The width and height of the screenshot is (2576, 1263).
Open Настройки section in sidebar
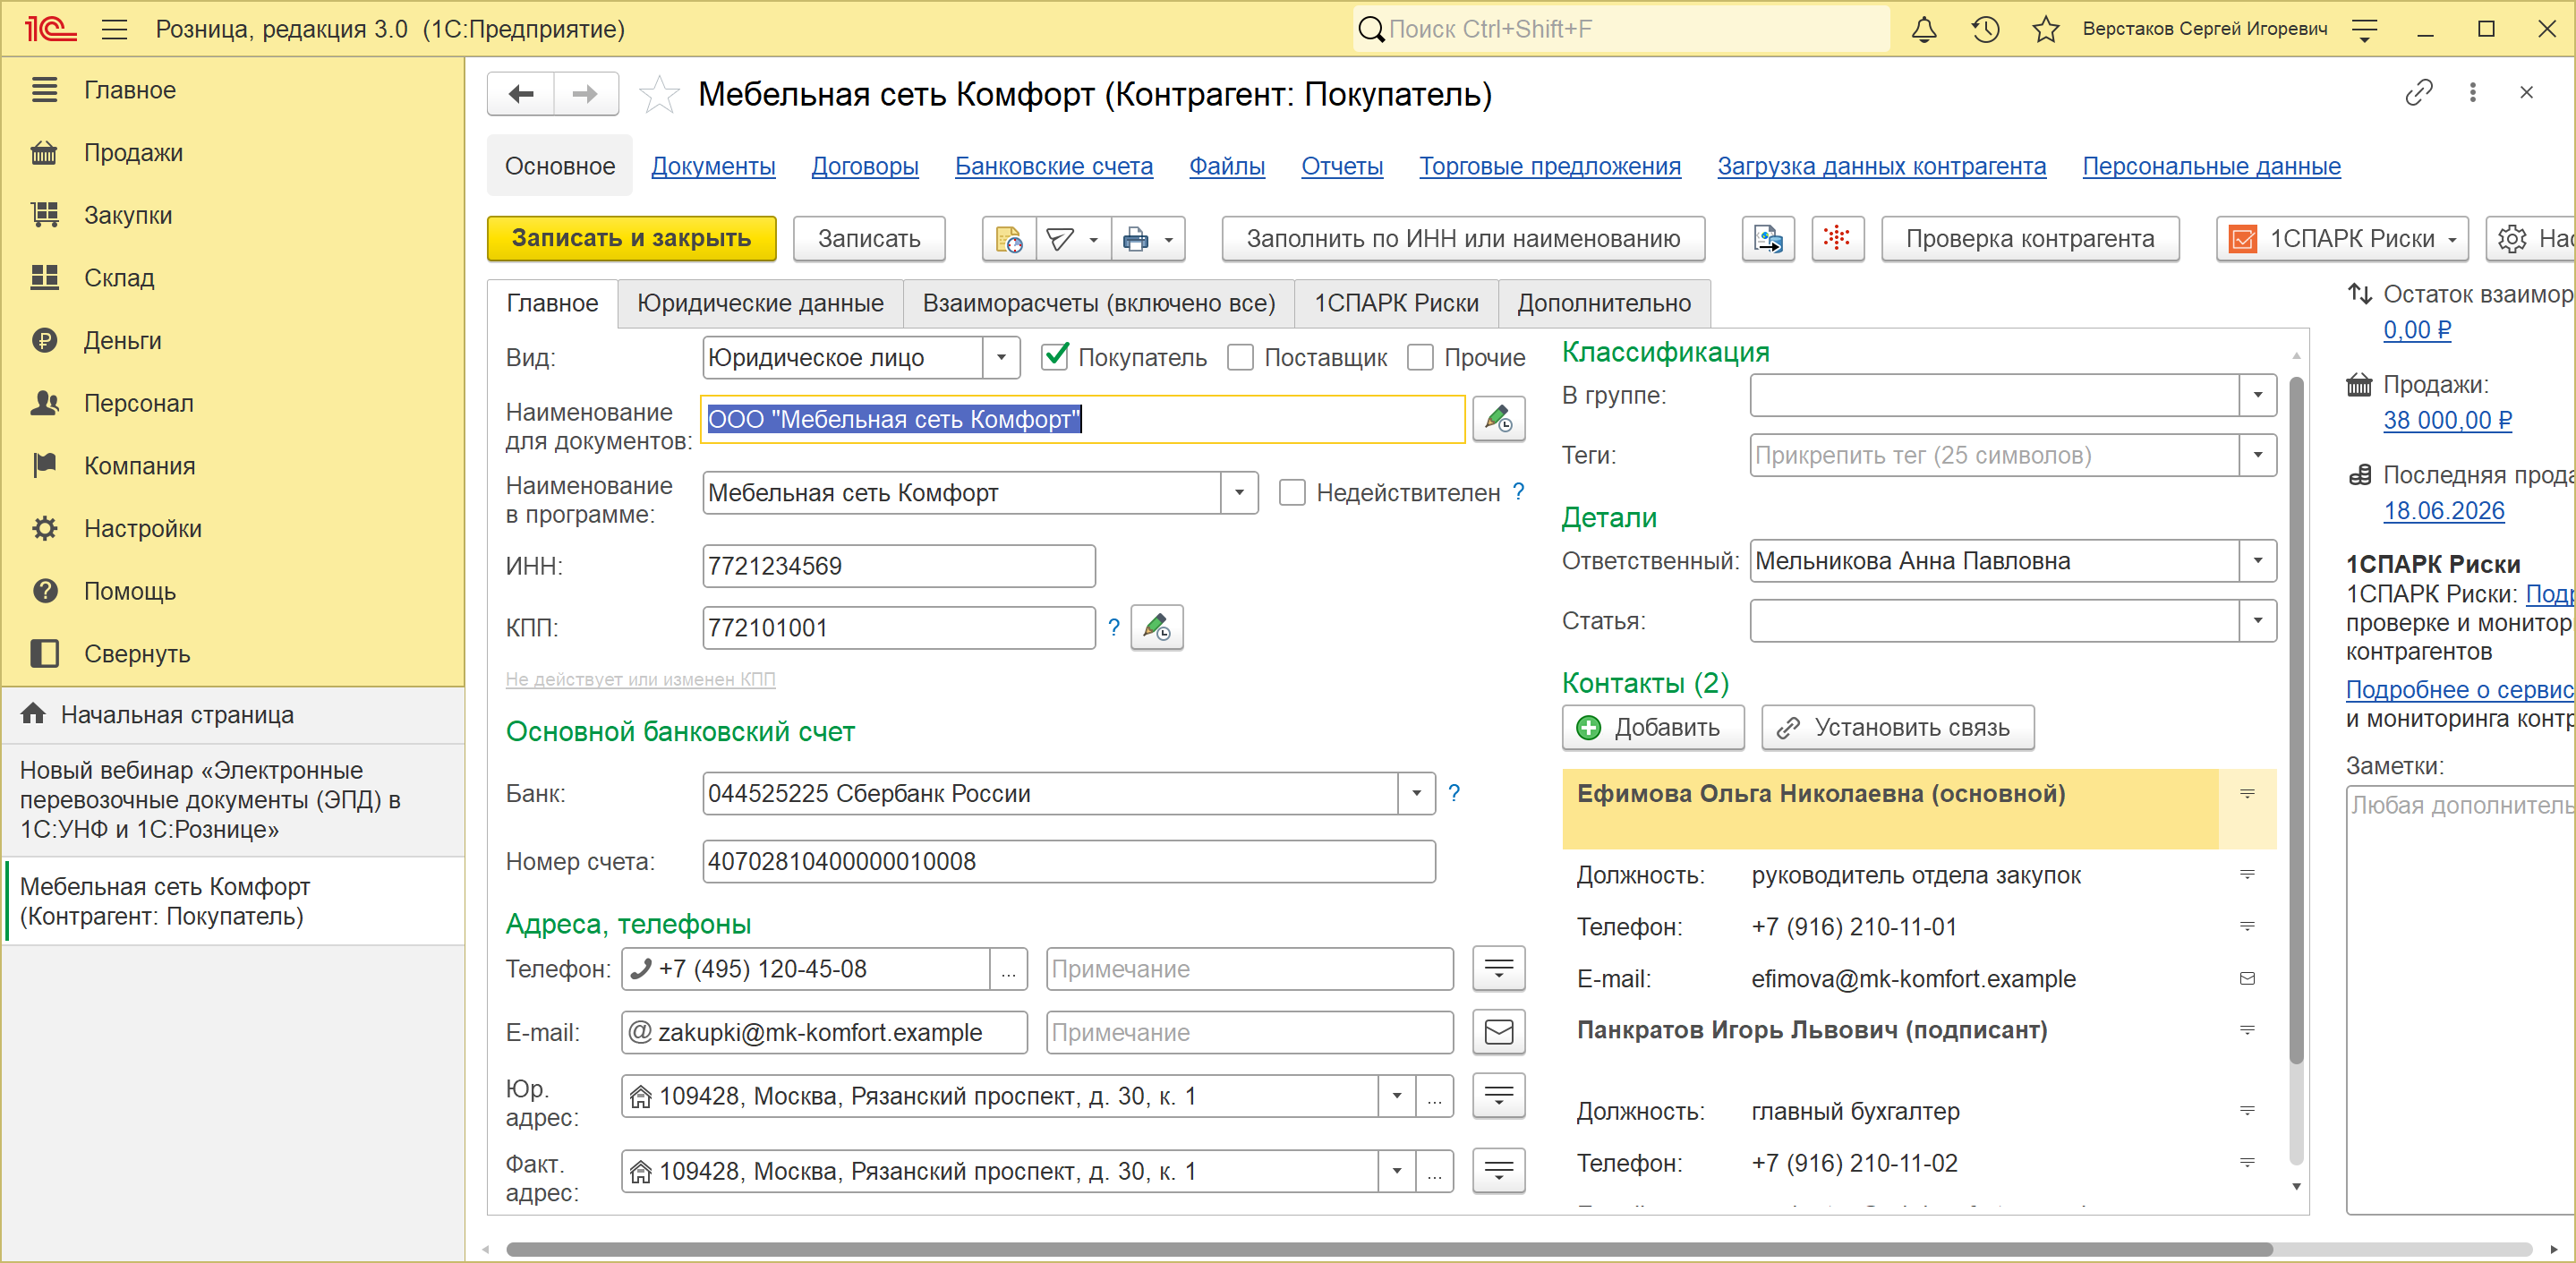tap(142, 529)
